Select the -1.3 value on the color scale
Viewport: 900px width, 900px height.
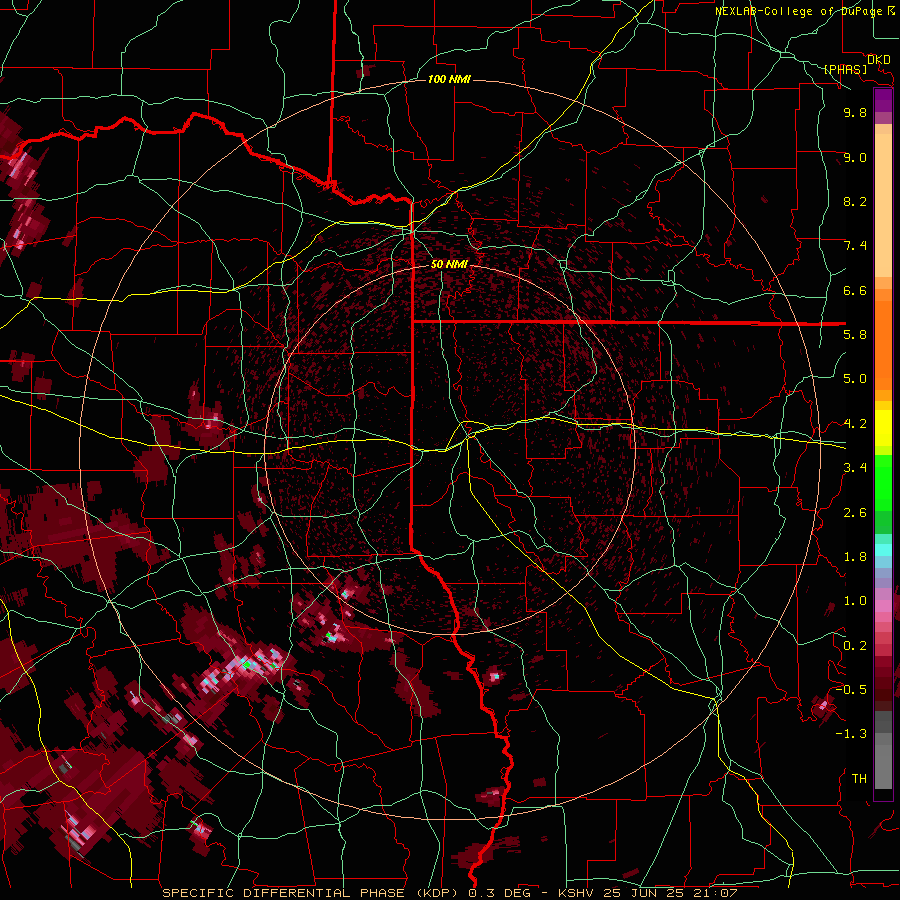pos(851,734)
